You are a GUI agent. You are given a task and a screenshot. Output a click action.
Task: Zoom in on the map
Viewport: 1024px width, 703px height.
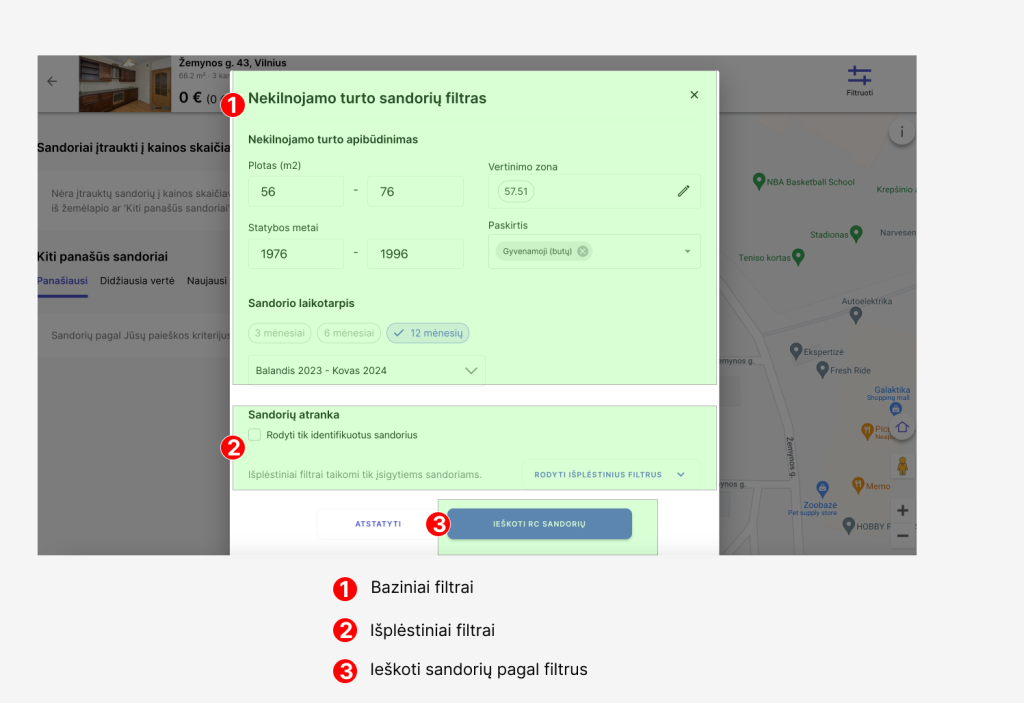[x=902, y=510]
